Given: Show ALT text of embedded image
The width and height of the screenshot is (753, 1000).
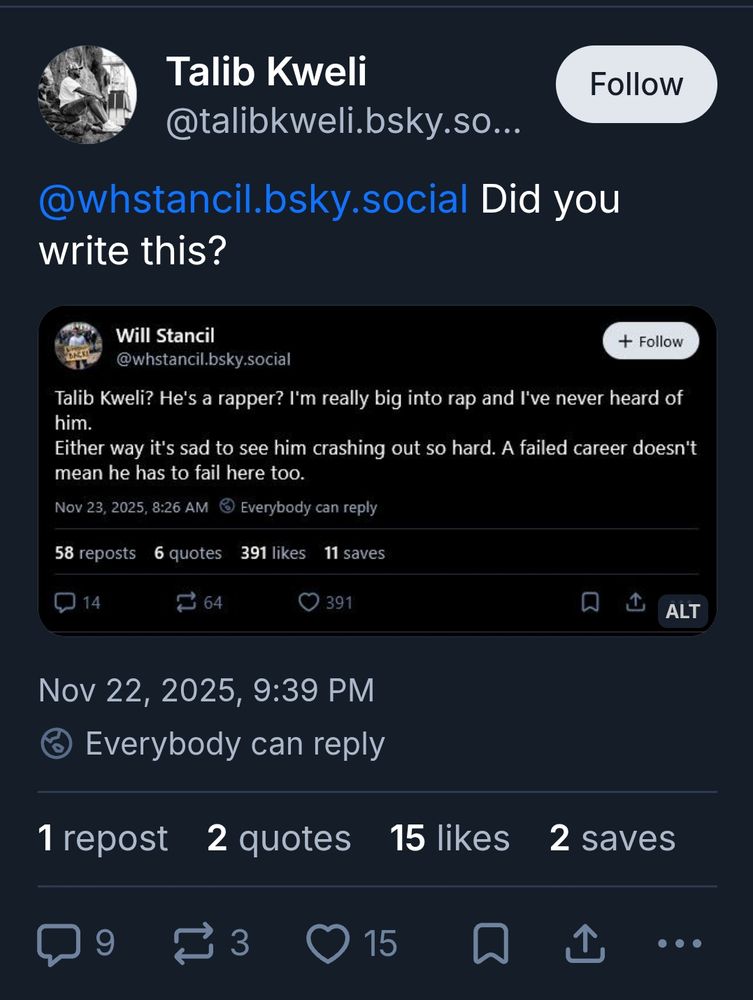Looking at the screenshot, I should pyautogui.click(x=682, y=610).
